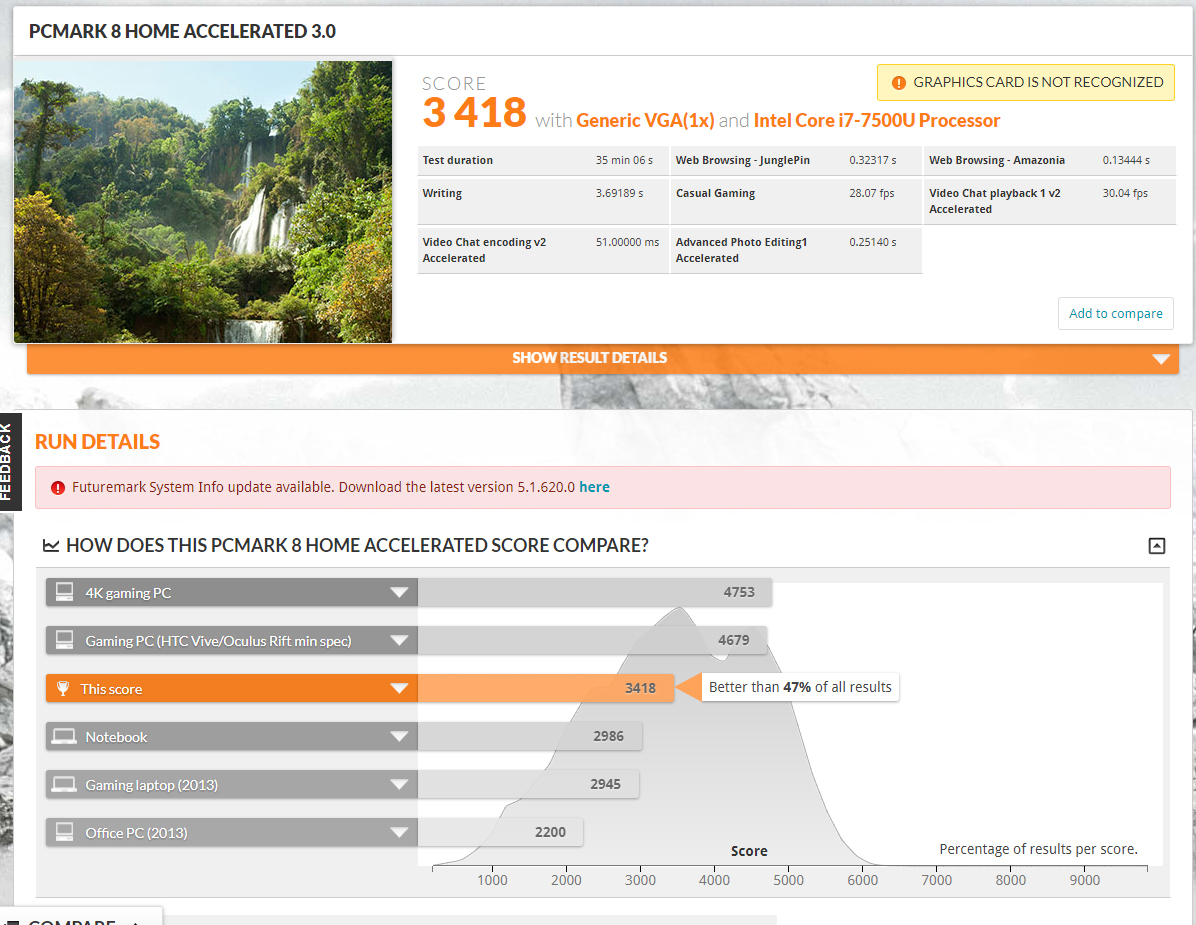Click the desktop icon on 4K gaming PC row

64,592
